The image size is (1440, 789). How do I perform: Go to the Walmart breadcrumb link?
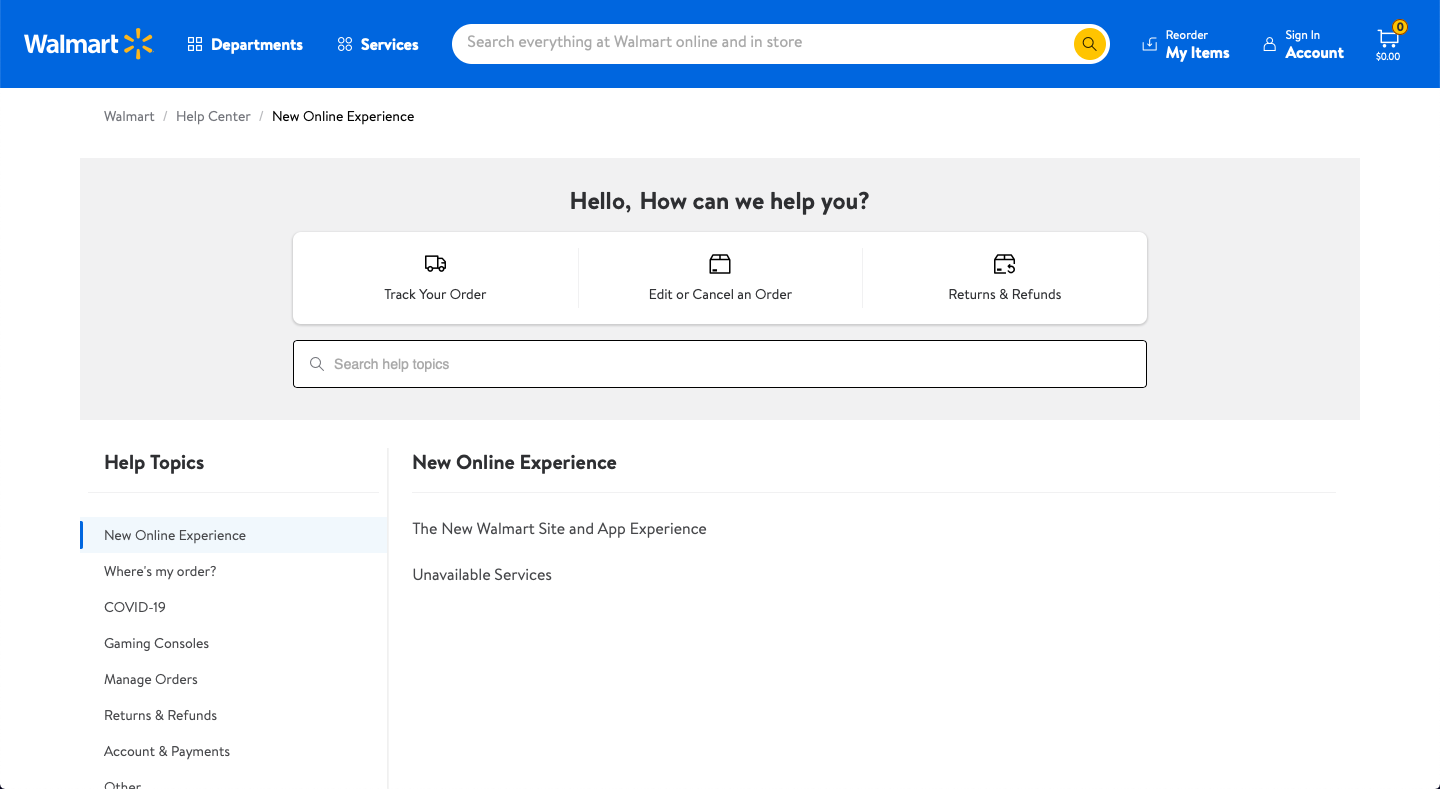(129, 116)
